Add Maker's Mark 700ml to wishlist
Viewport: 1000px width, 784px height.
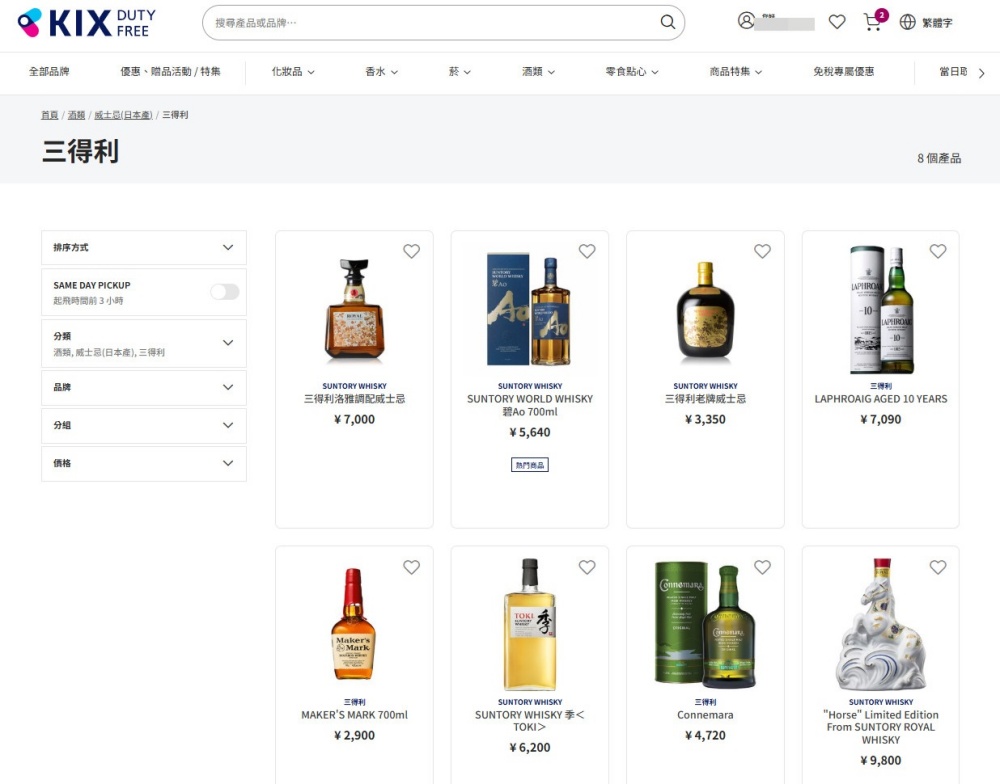tap(411, 567)
